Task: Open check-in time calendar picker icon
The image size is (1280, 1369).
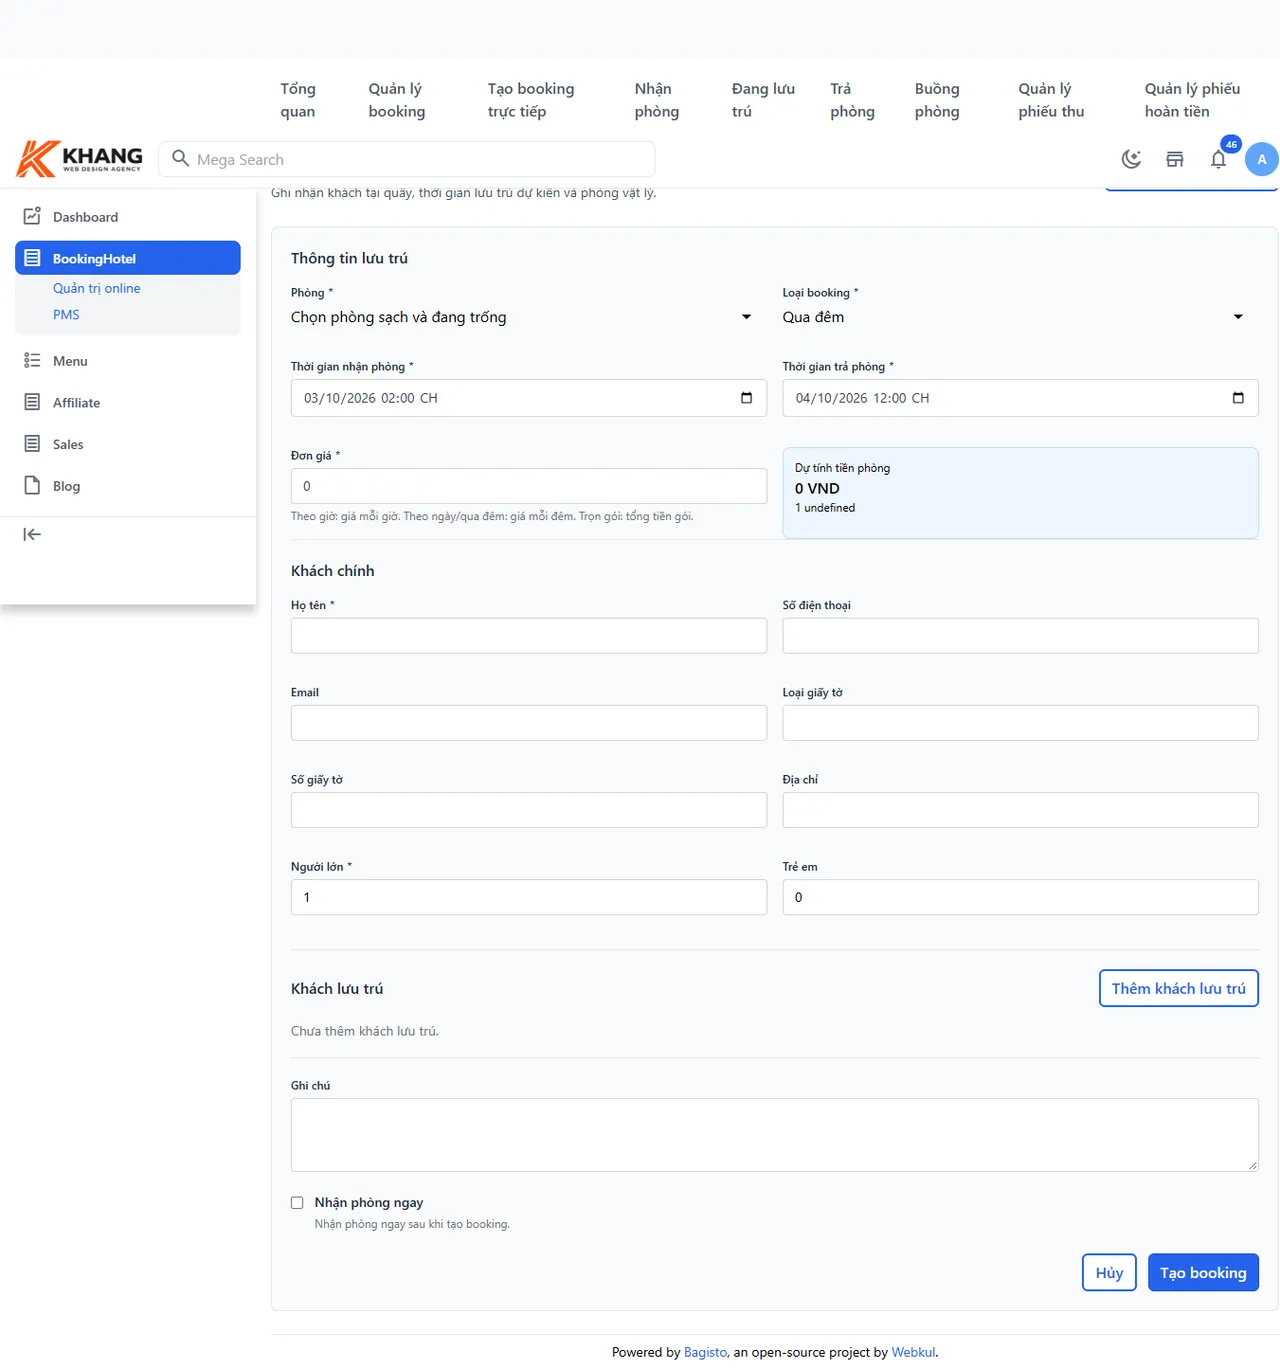Action: [x=746, y=398]
